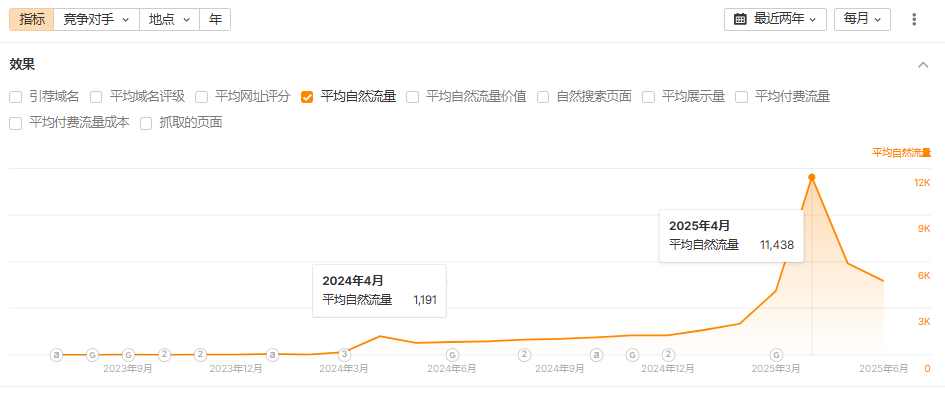
Task: Open the 最近两年 date range dropdown
Action: point(775,19)
